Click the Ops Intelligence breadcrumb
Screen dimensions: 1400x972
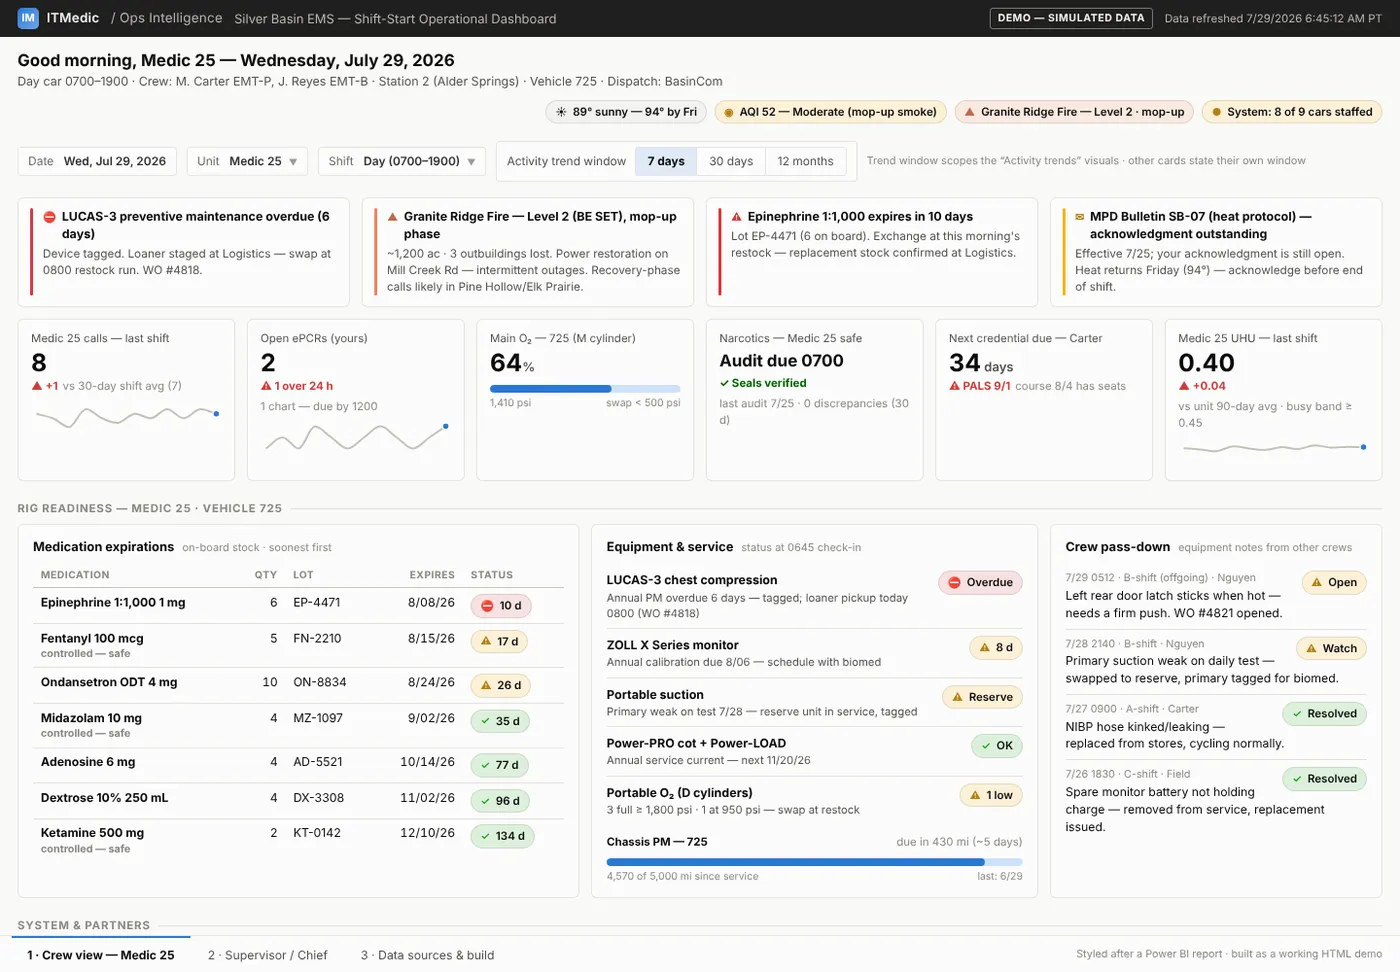[171, 18]
